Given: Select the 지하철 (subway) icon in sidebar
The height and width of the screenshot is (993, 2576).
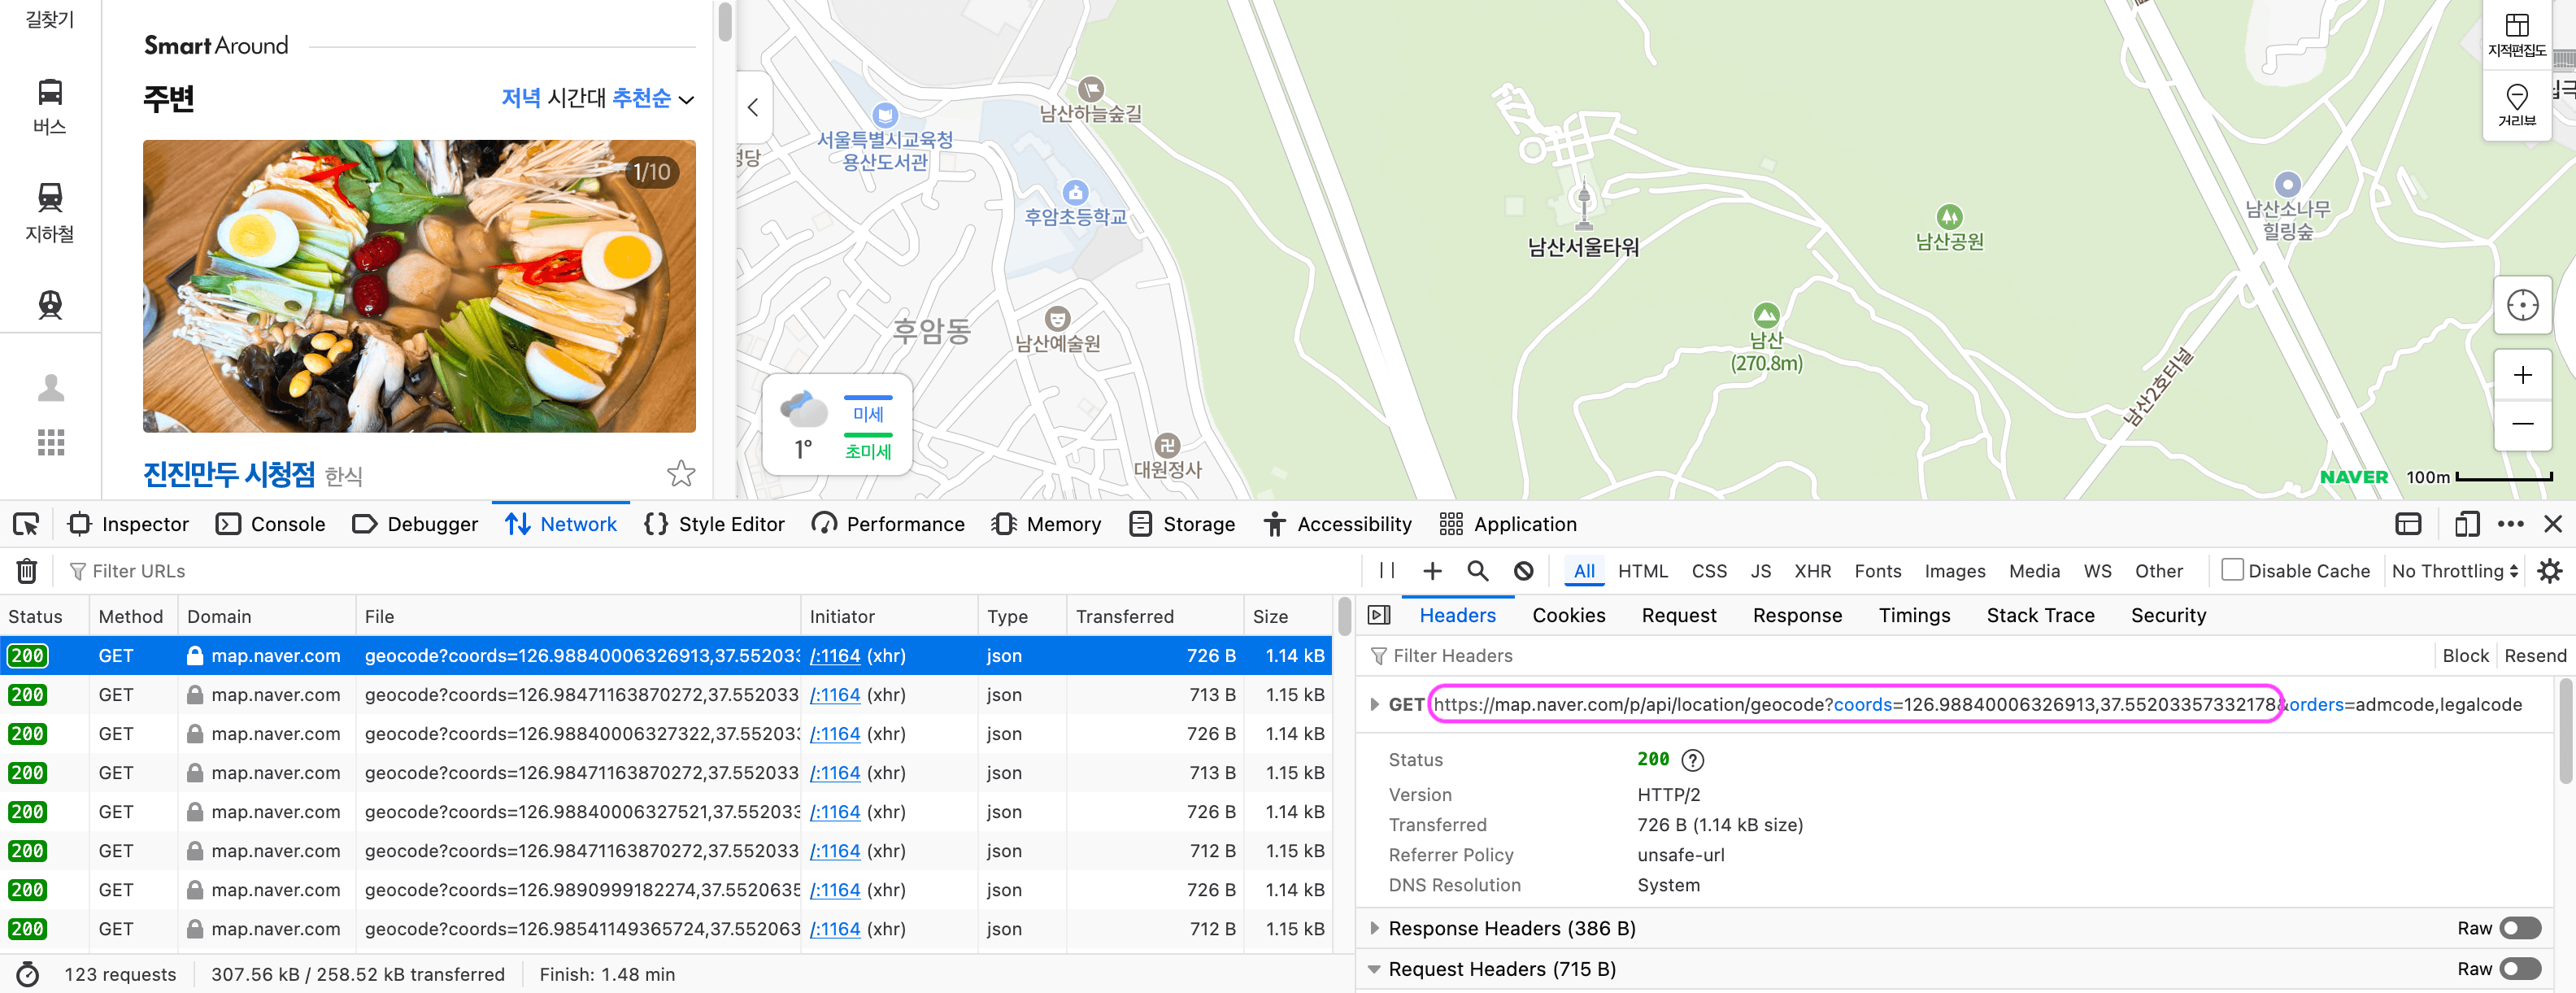Looking at the screenshot, I should (50, 210).
